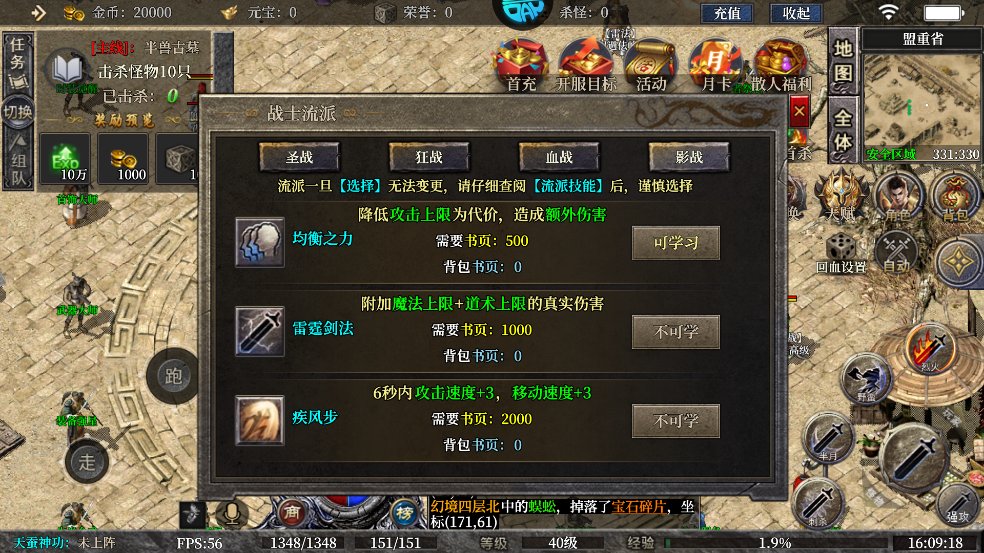Collapse the top menu with 收起
Image resolution: width=984 pixels, height=553 pixels.
click(x=796, y=13)
